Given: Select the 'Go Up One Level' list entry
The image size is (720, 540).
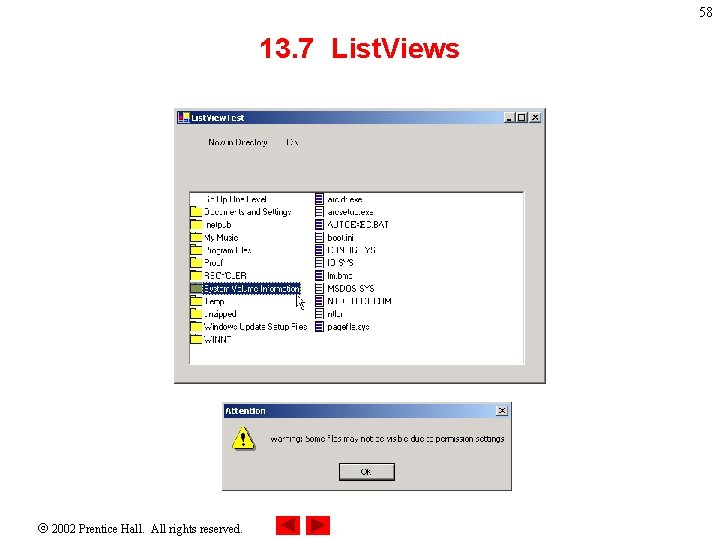Looking at the screenshot, I should tap(236, 199).
